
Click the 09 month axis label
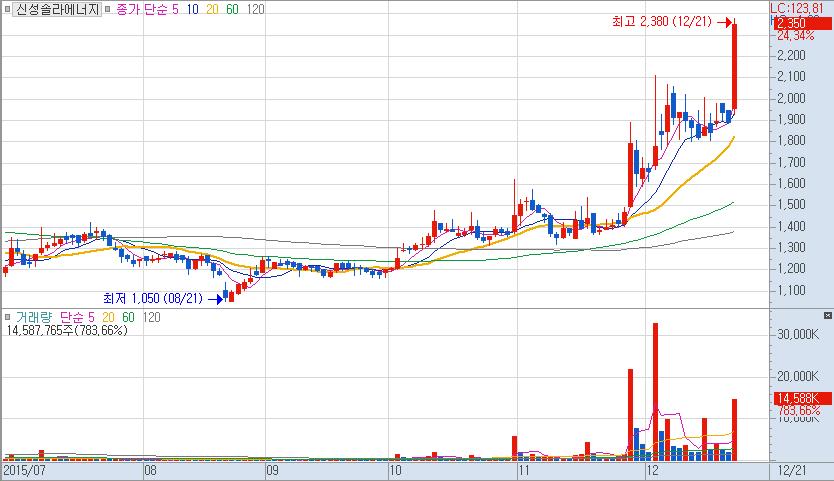272,470
